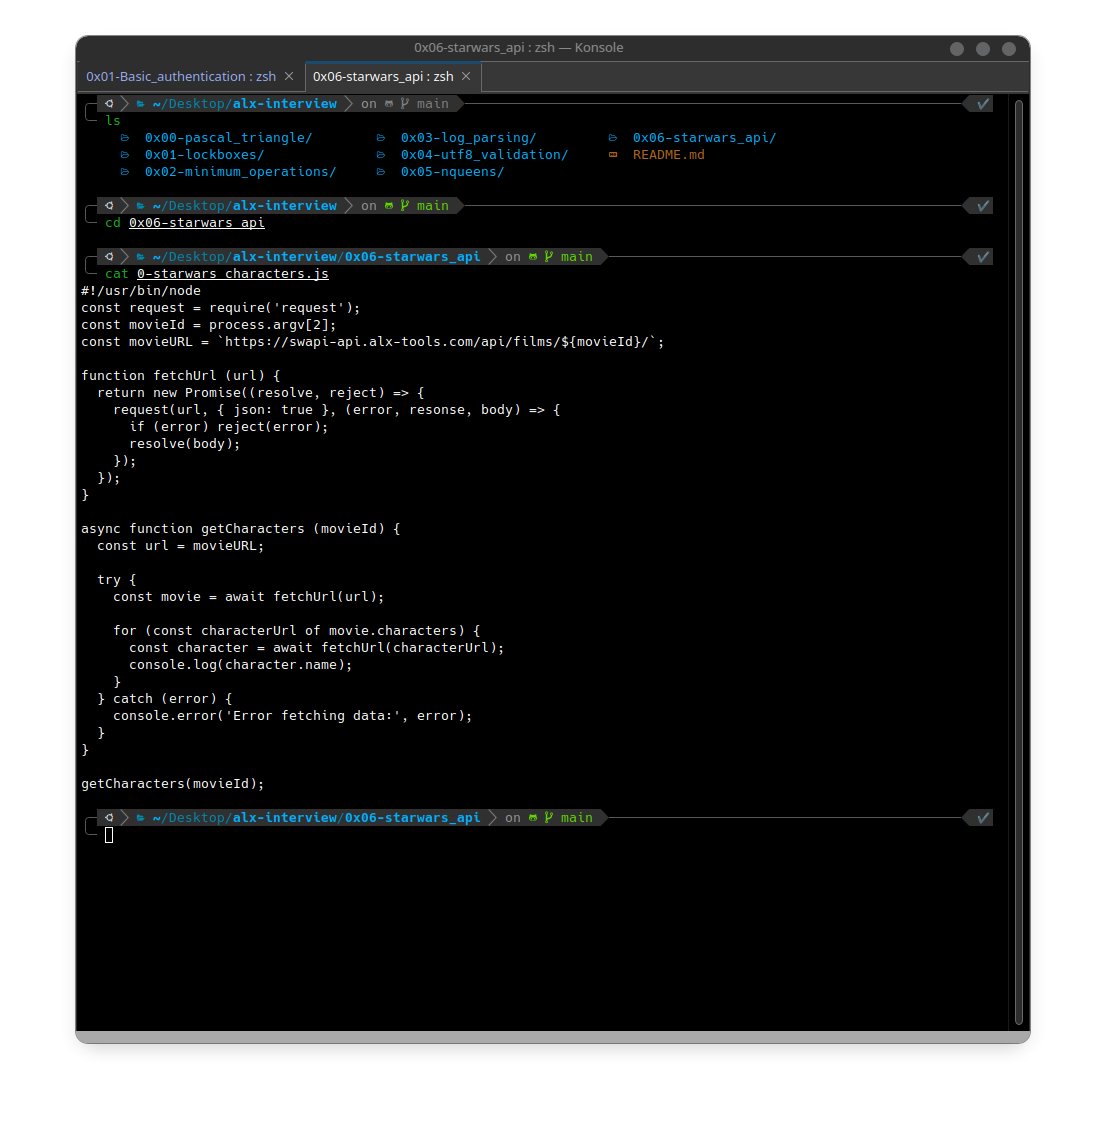Click the git branch icon on the cat prompt
Viewport: 1106px width, 1129px height.
tap(549, 257)
